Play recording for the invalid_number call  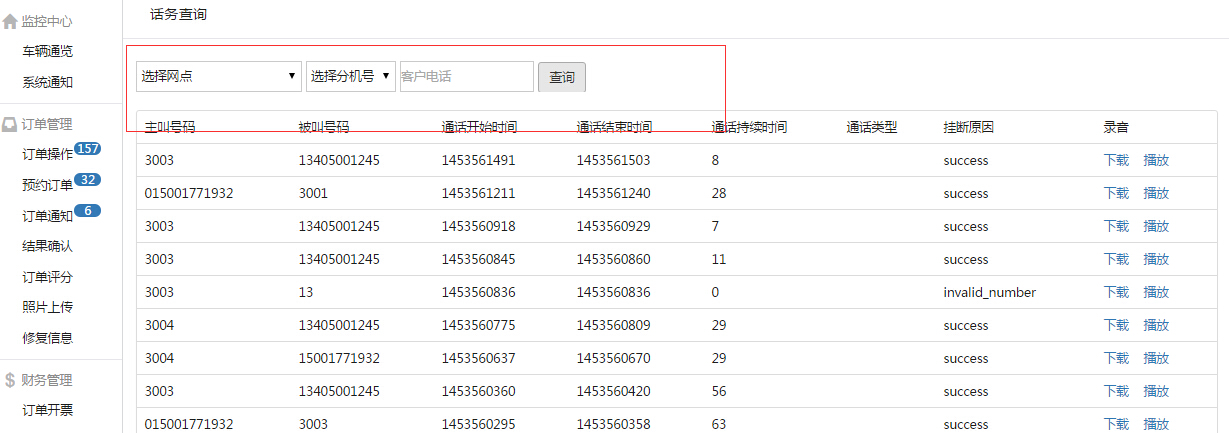1156,292
